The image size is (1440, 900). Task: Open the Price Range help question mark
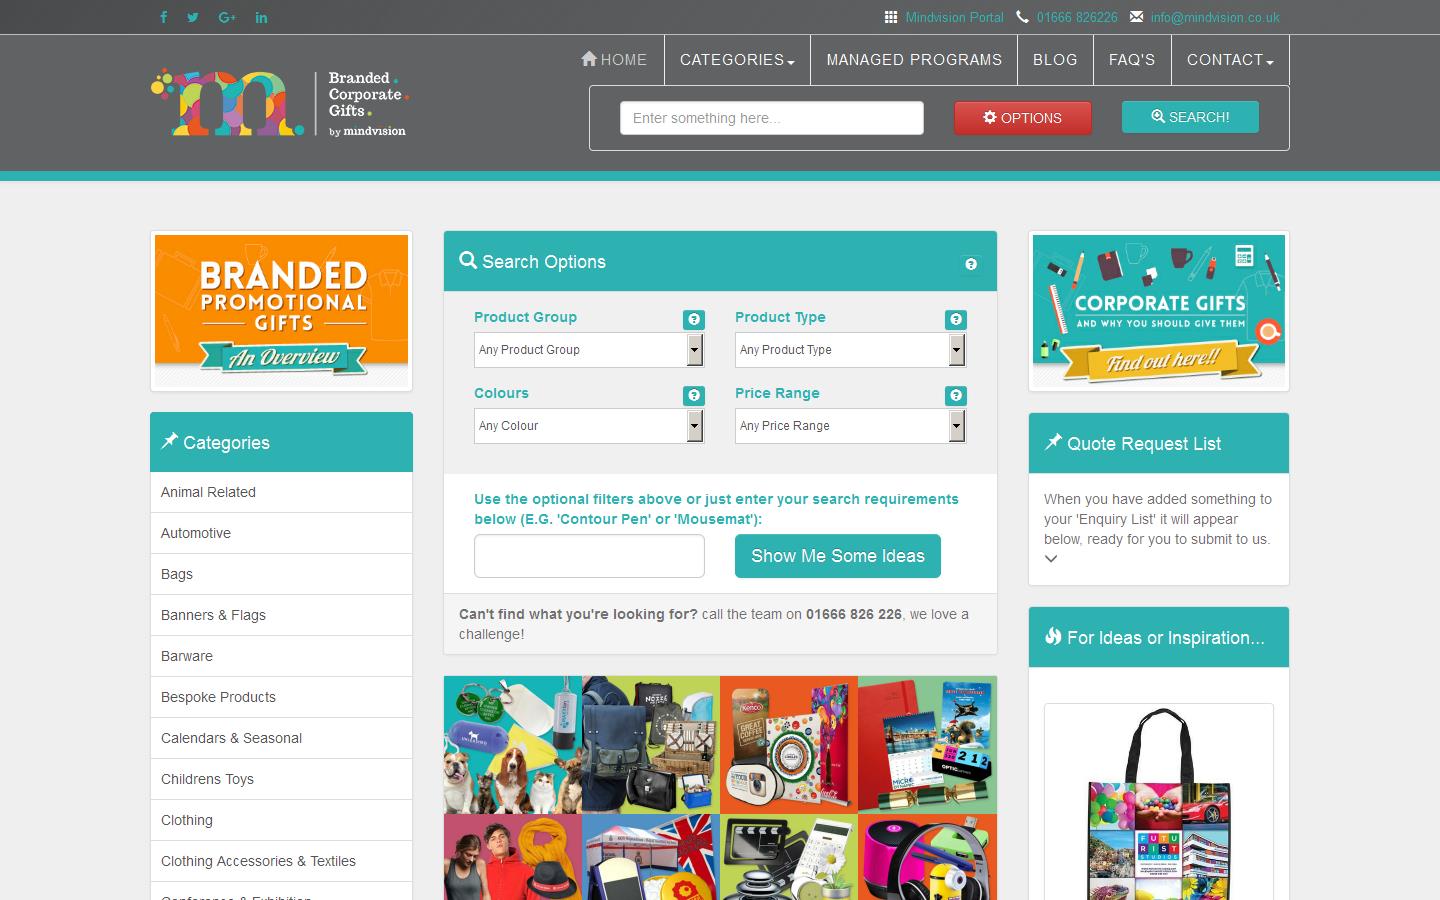click(x=956, y=395)
